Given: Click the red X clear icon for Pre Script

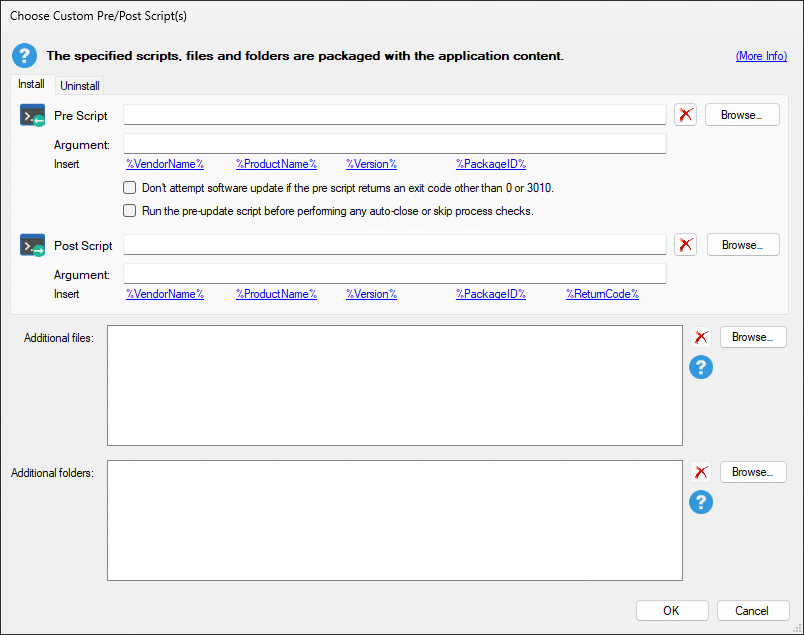Looking at the screenshot, I should click(685, 115).
